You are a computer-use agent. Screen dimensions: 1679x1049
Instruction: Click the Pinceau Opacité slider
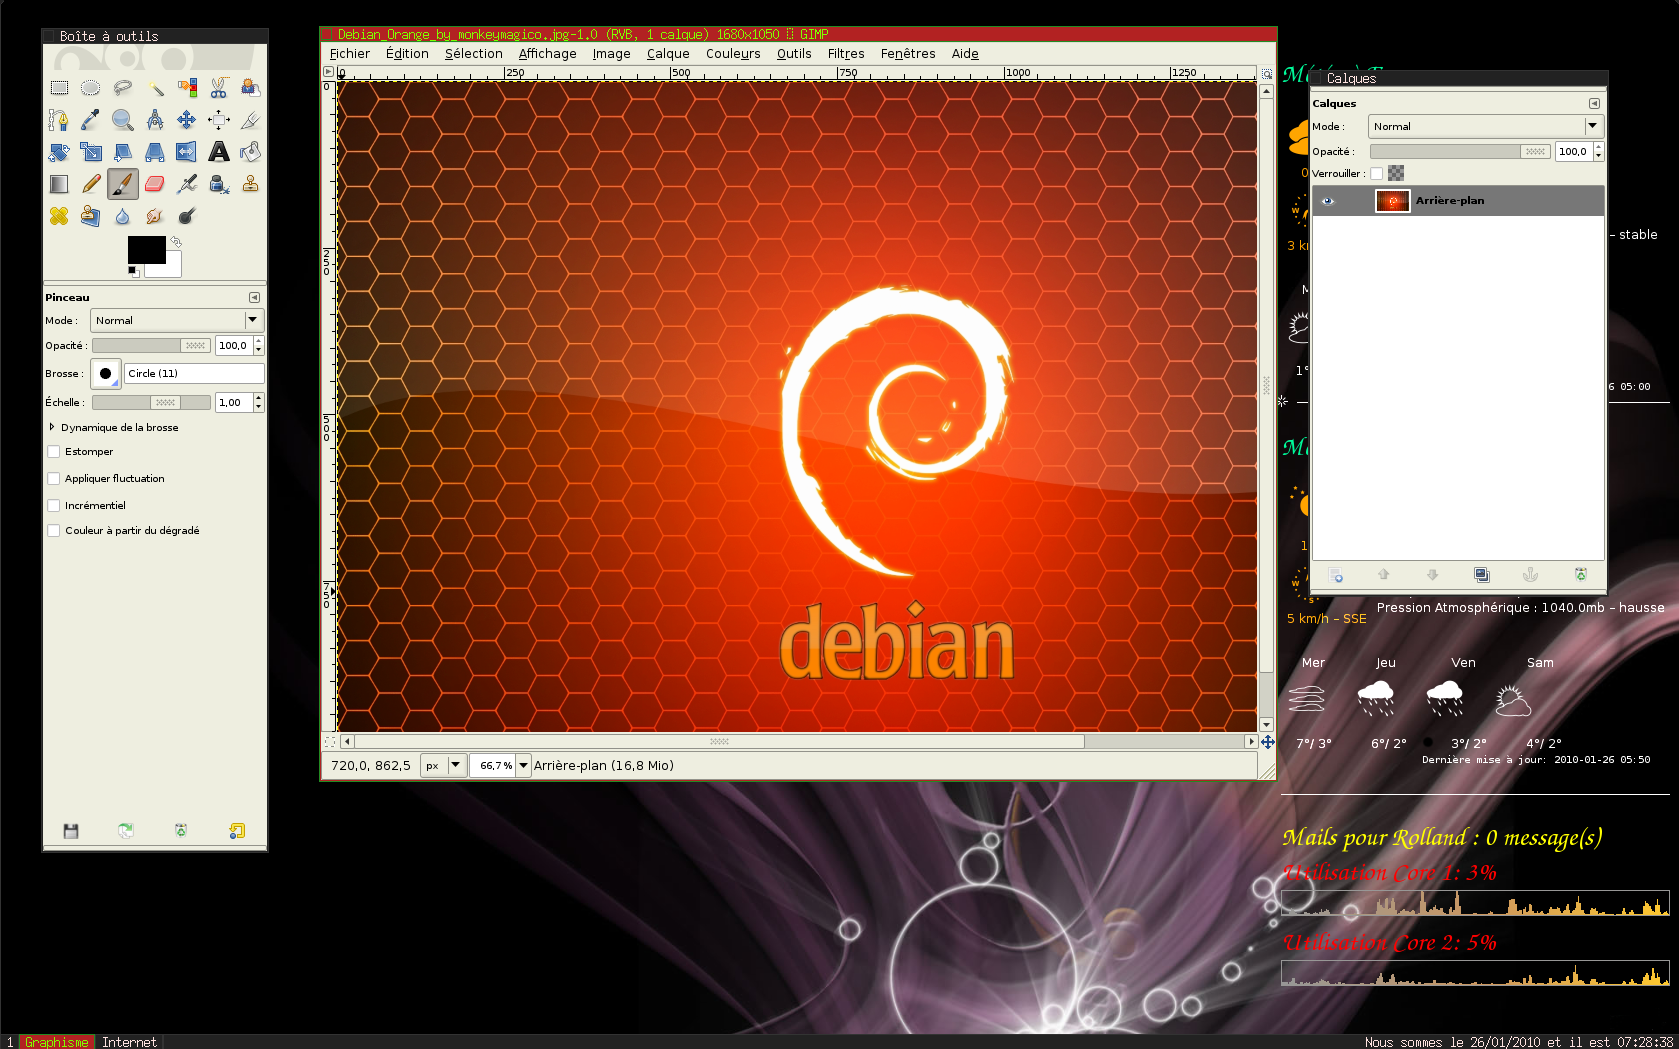coord(151,346)
